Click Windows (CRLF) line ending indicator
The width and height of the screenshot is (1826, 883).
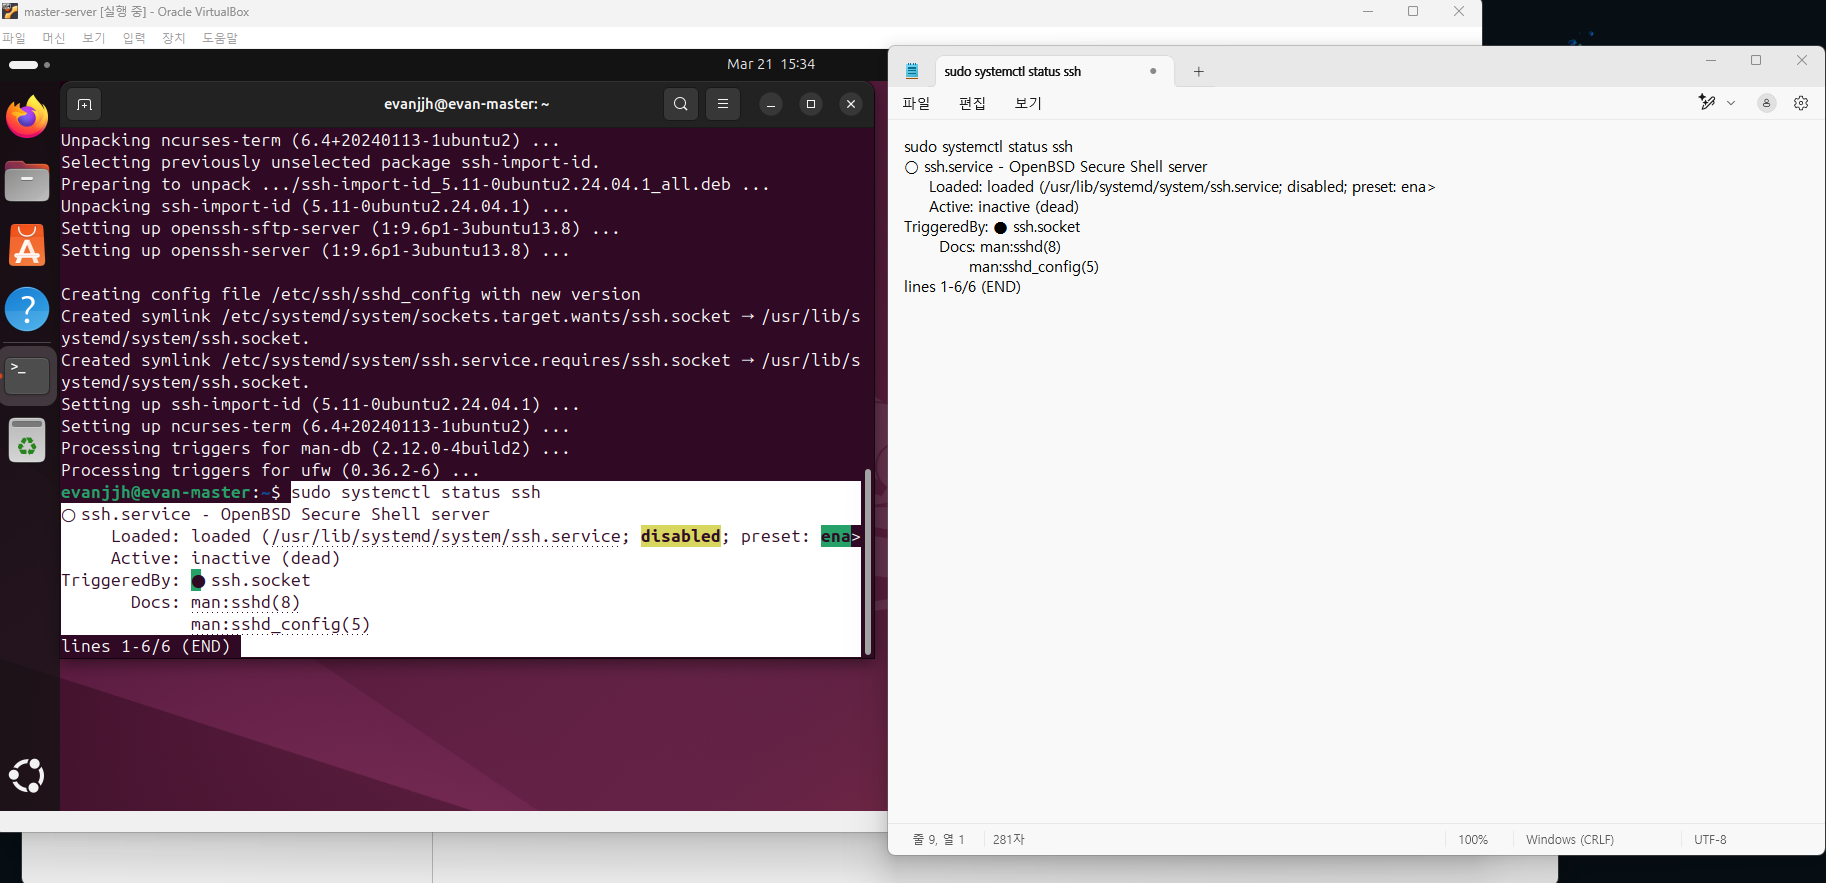[1570, 840]
